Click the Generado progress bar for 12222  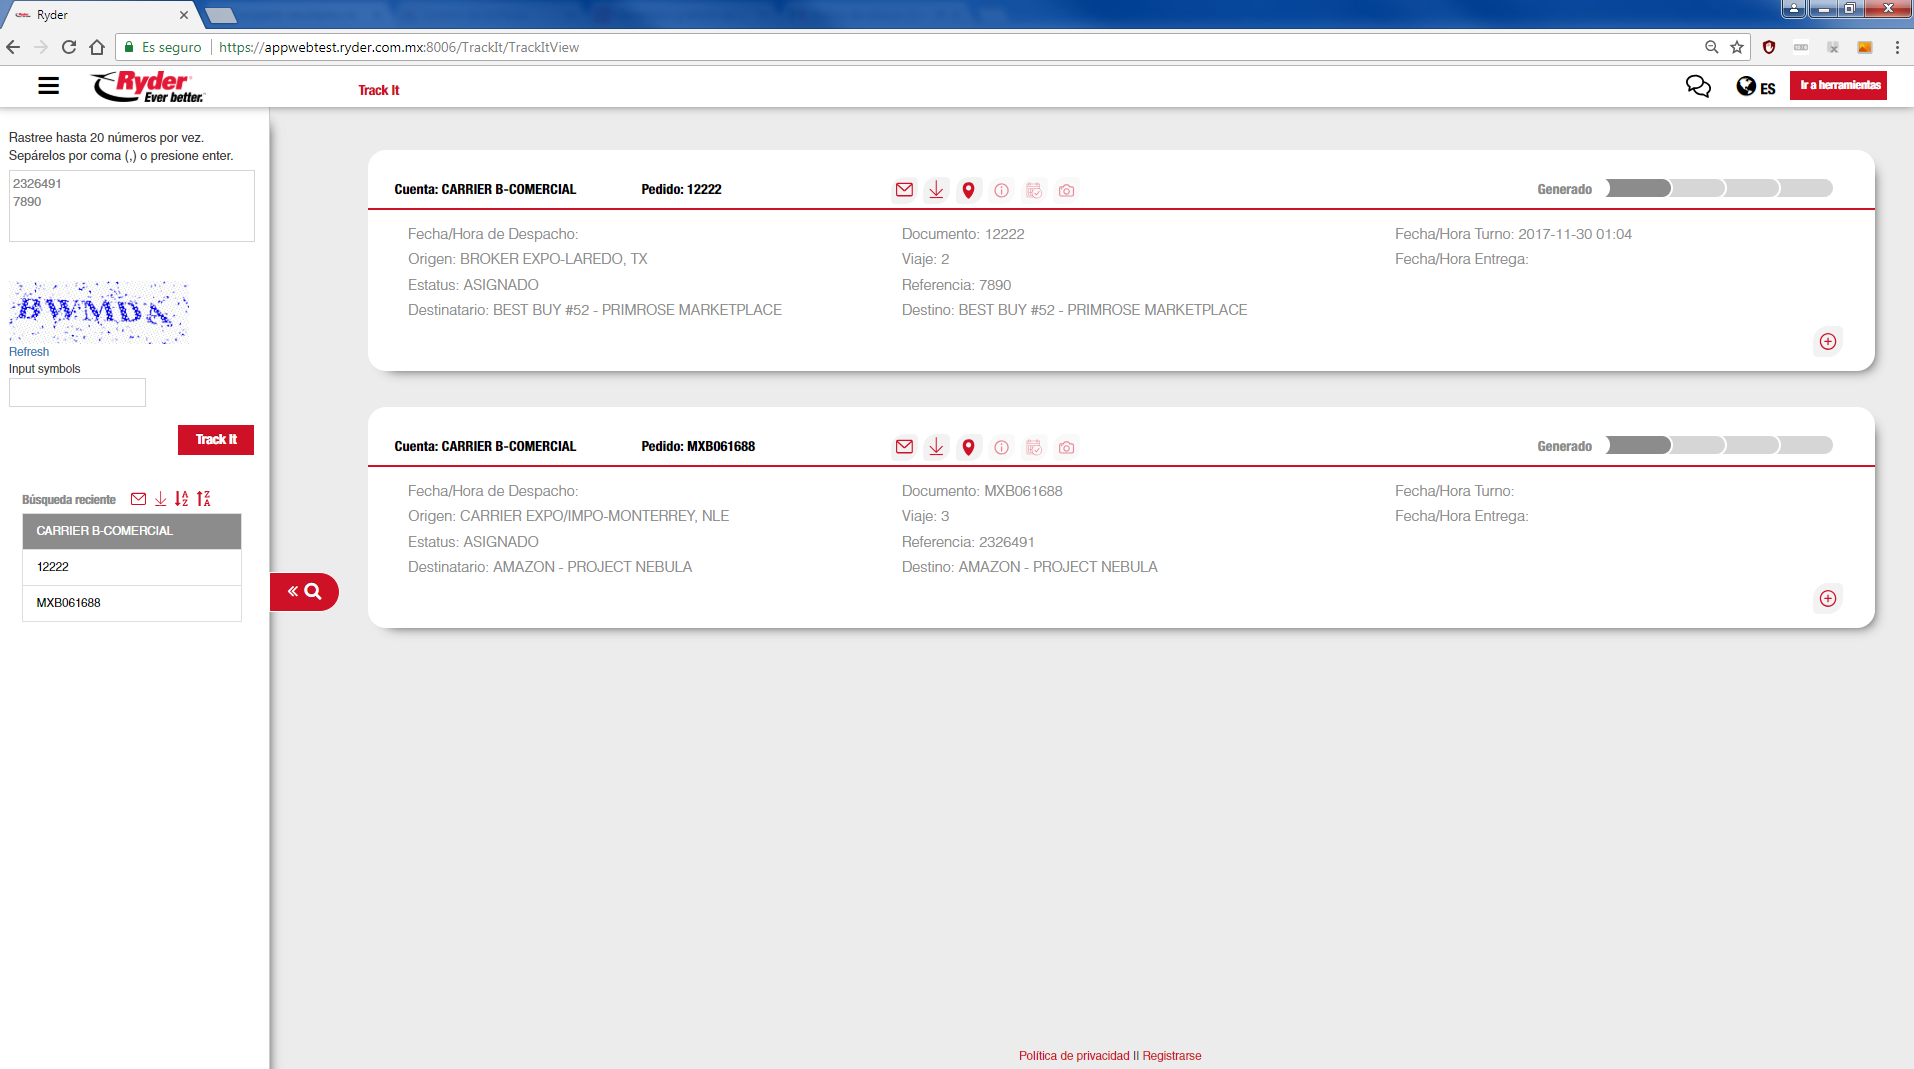[1718, 189]
